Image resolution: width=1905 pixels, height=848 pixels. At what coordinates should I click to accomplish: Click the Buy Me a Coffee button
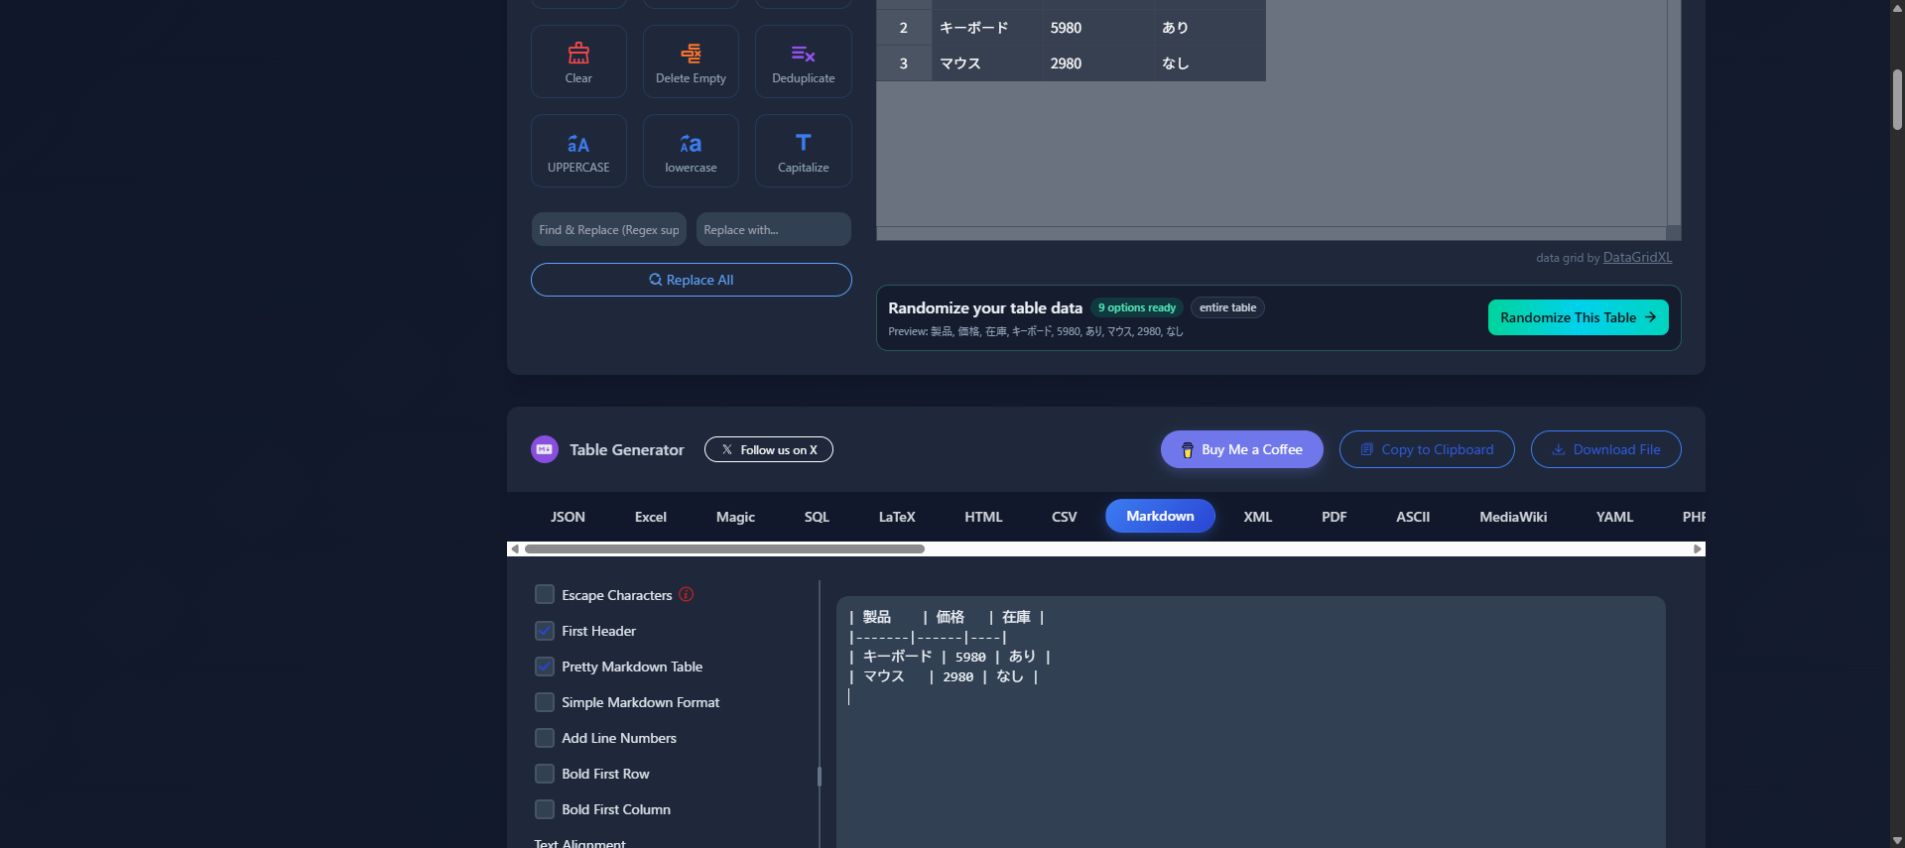pos(1242,449)
